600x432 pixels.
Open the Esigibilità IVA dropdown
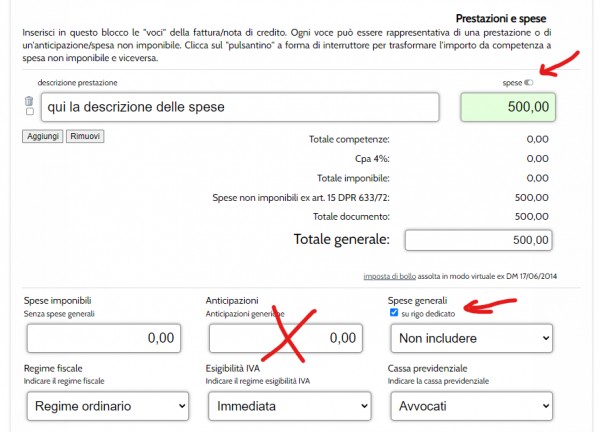point(288,406)
